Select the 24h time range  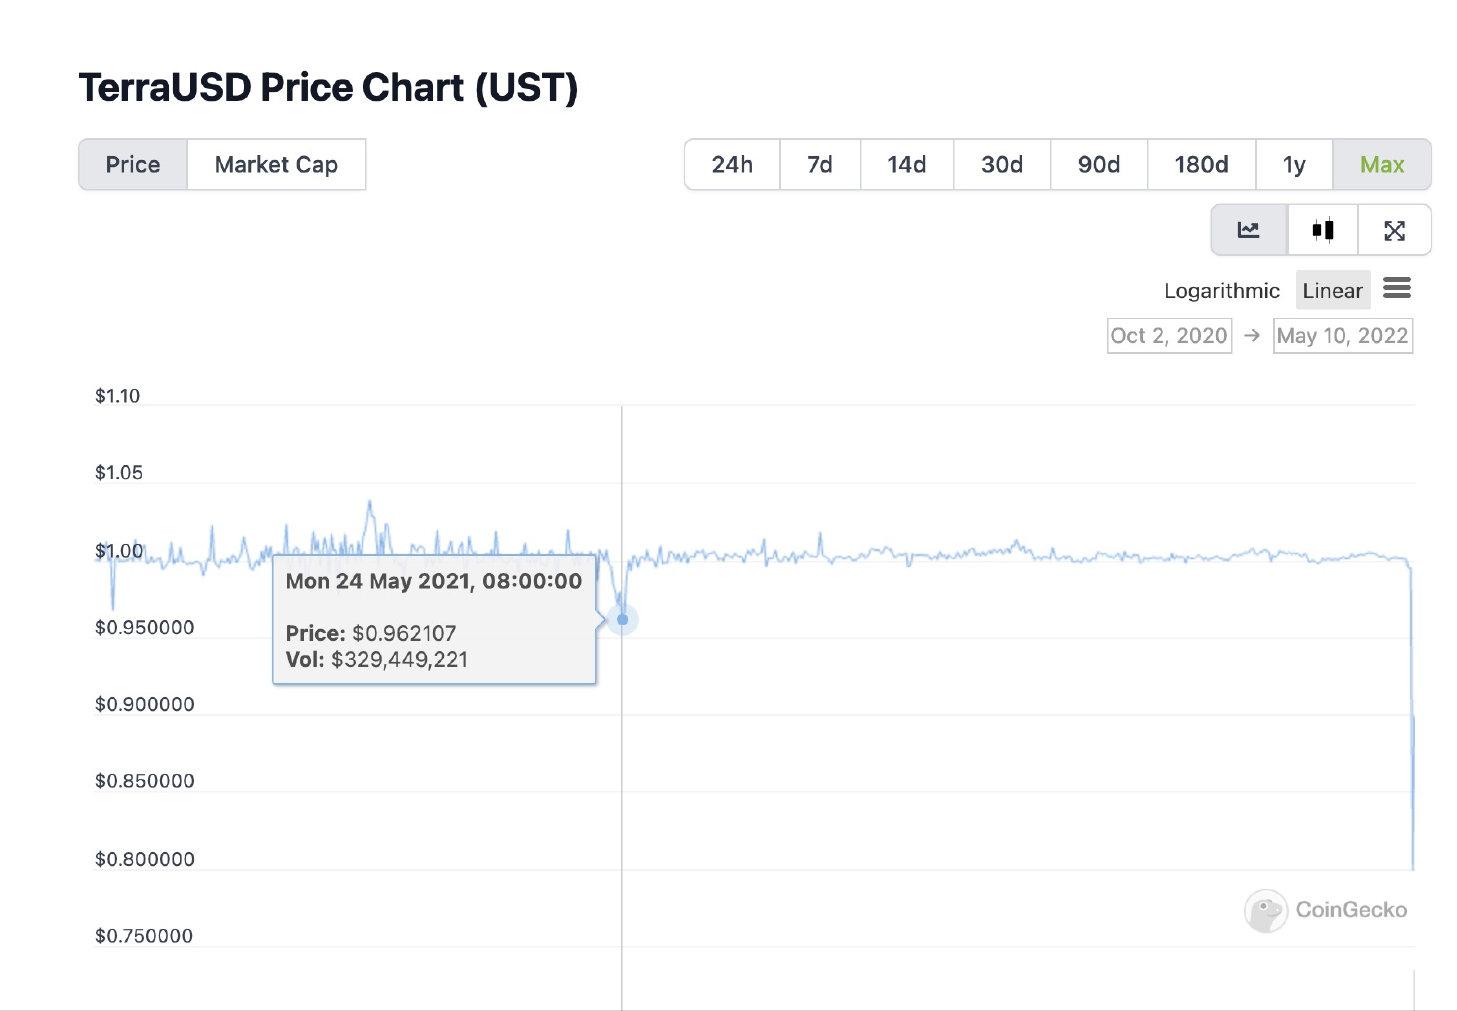(x=732, y=165)
